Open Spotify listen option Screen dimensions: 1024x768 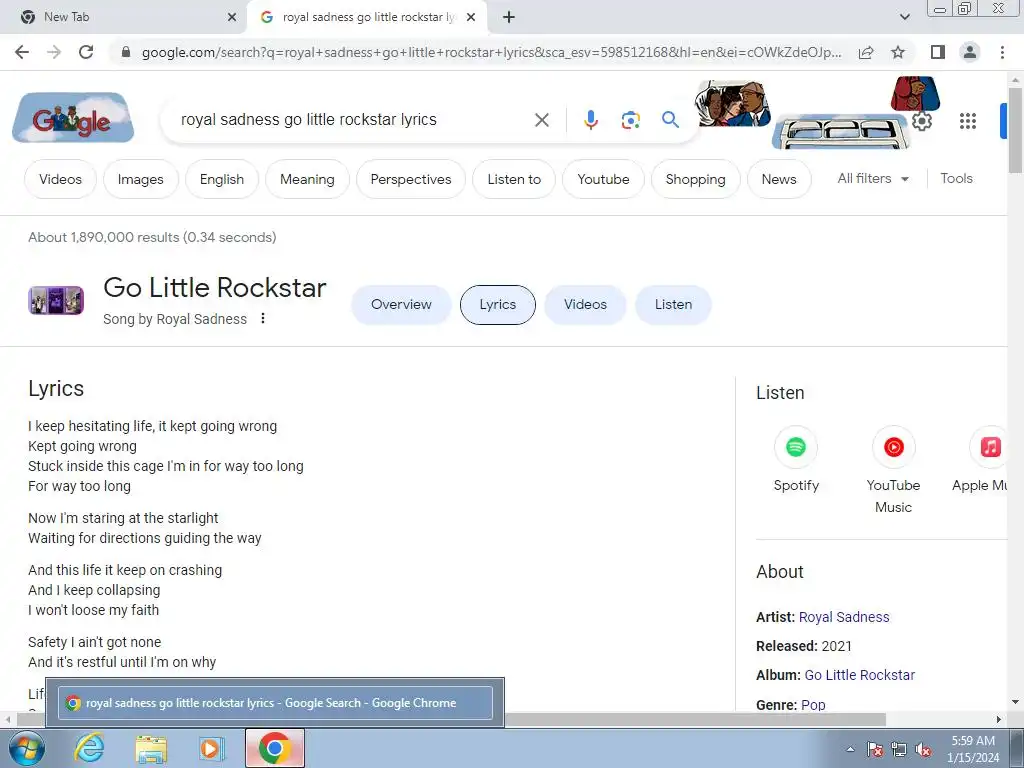[x=795, y=459]
